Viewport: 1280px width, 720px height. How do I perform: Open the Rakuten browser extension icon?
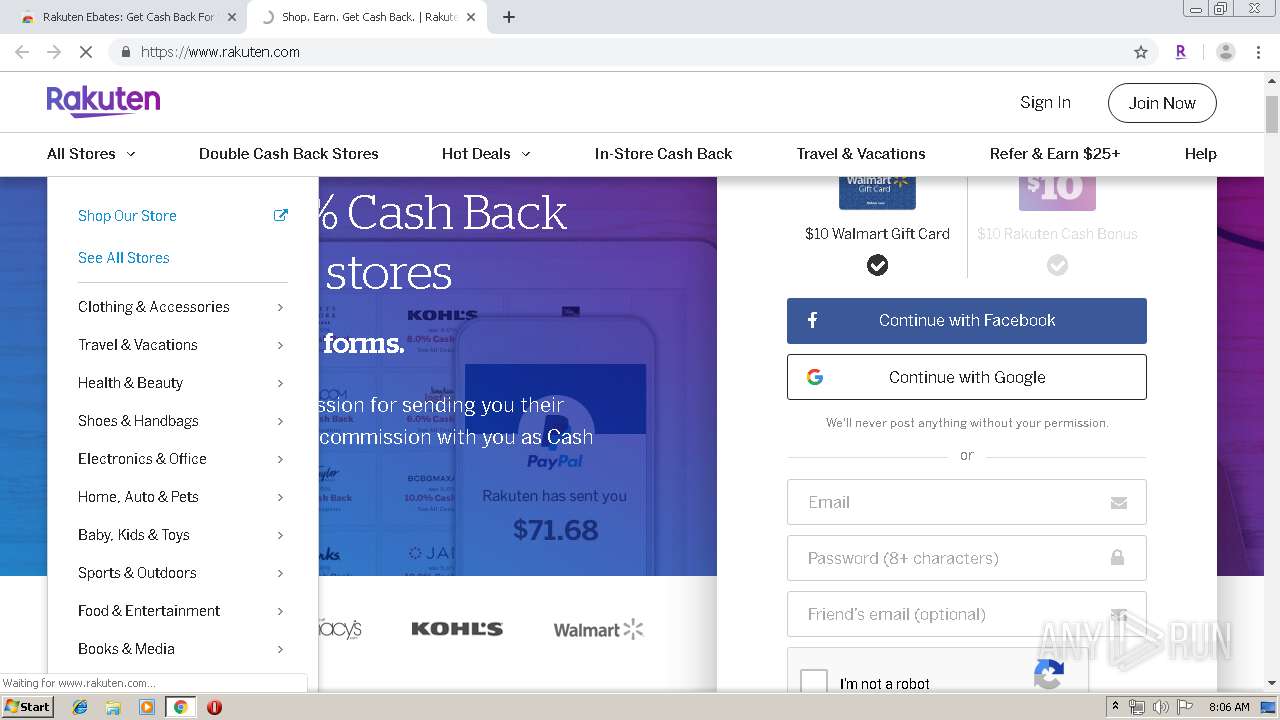(1181, 52)
